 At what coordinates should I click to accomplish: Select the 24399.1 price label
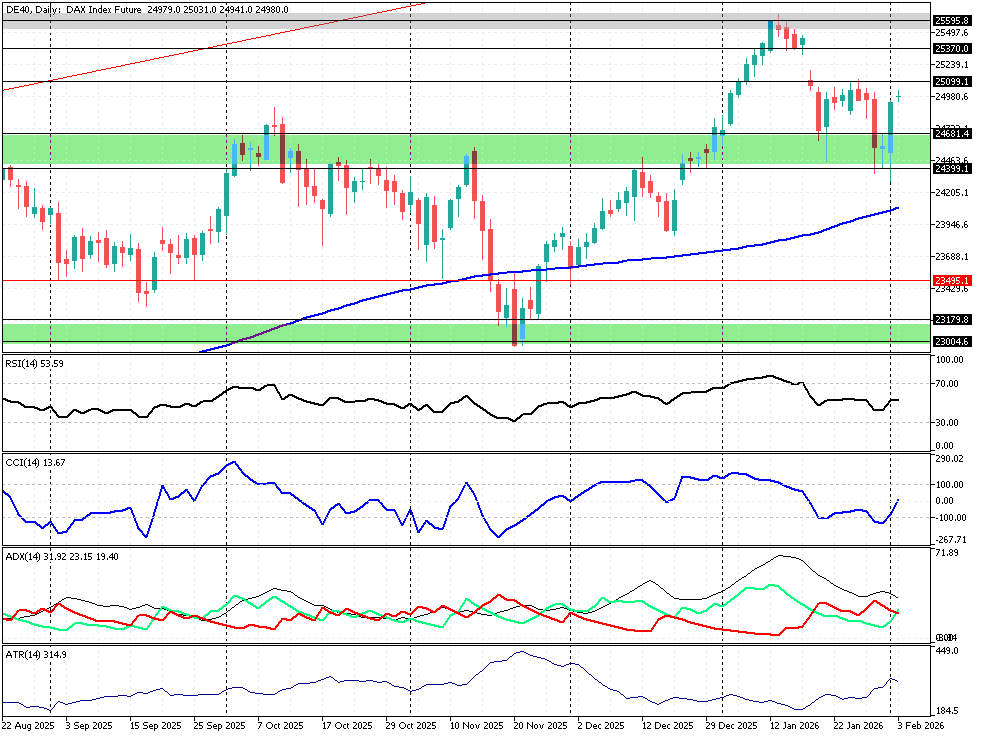point(948,168)
